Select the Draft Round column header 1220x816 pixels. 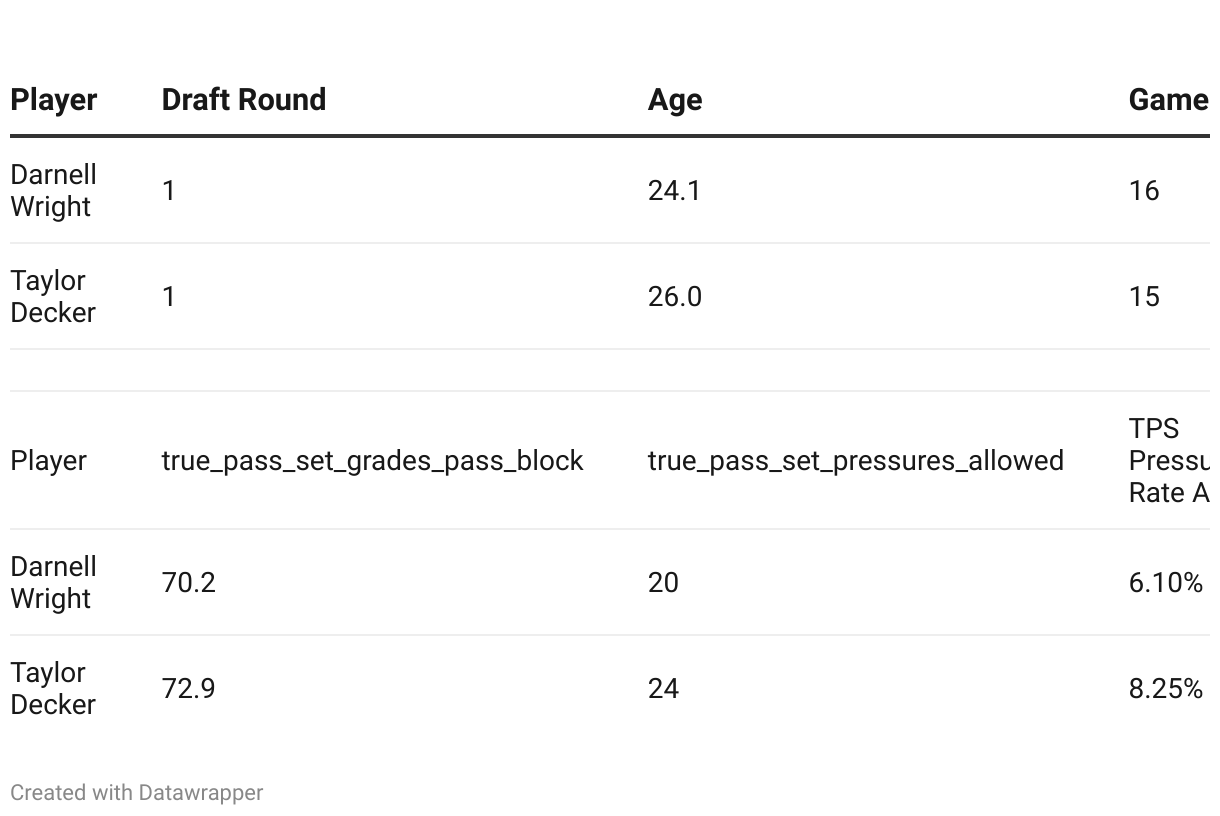point(244,100)
